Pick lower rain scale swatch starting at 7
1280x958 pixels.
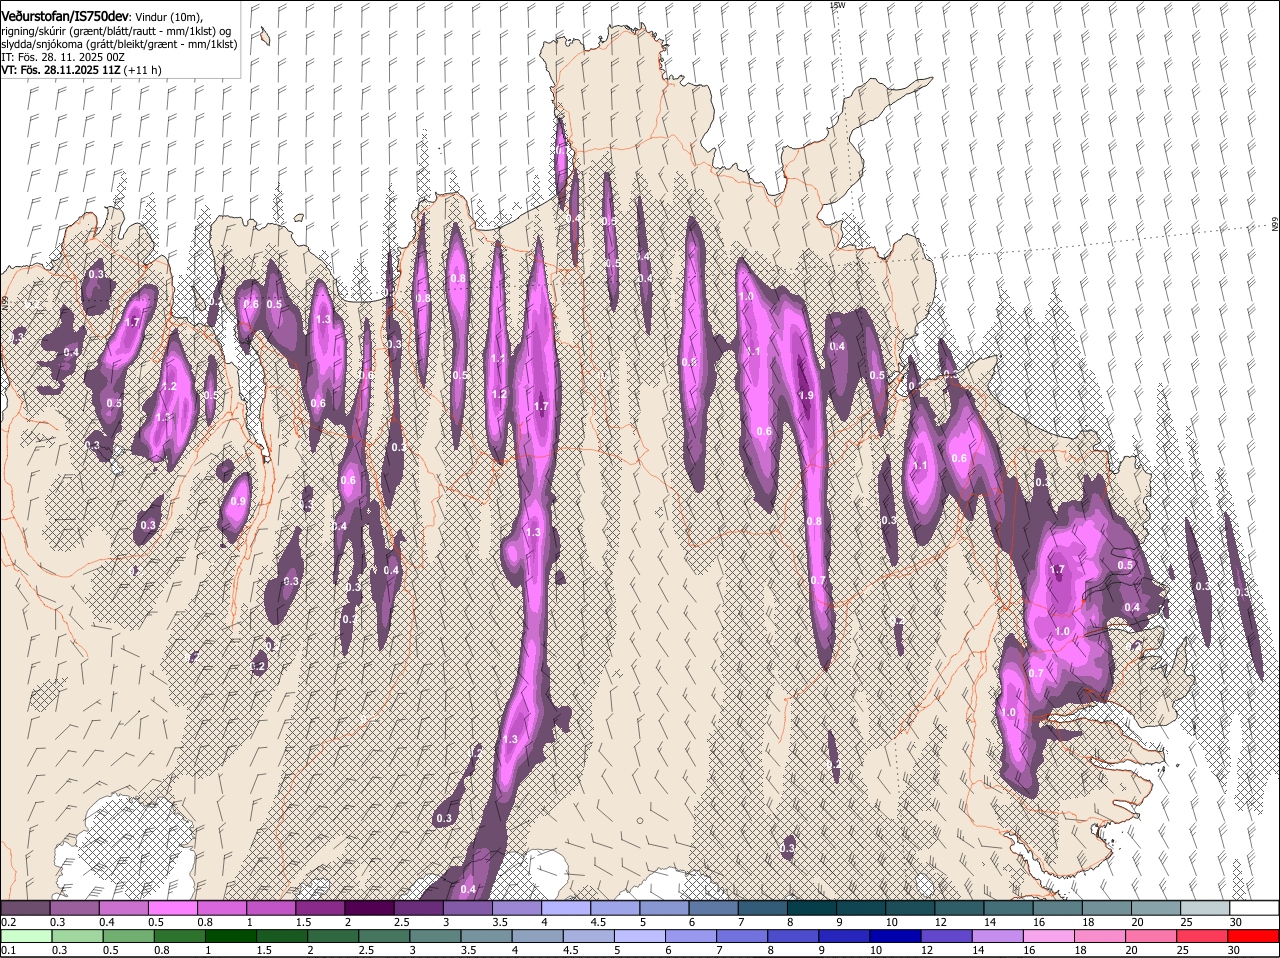click(x=741, y=936)
